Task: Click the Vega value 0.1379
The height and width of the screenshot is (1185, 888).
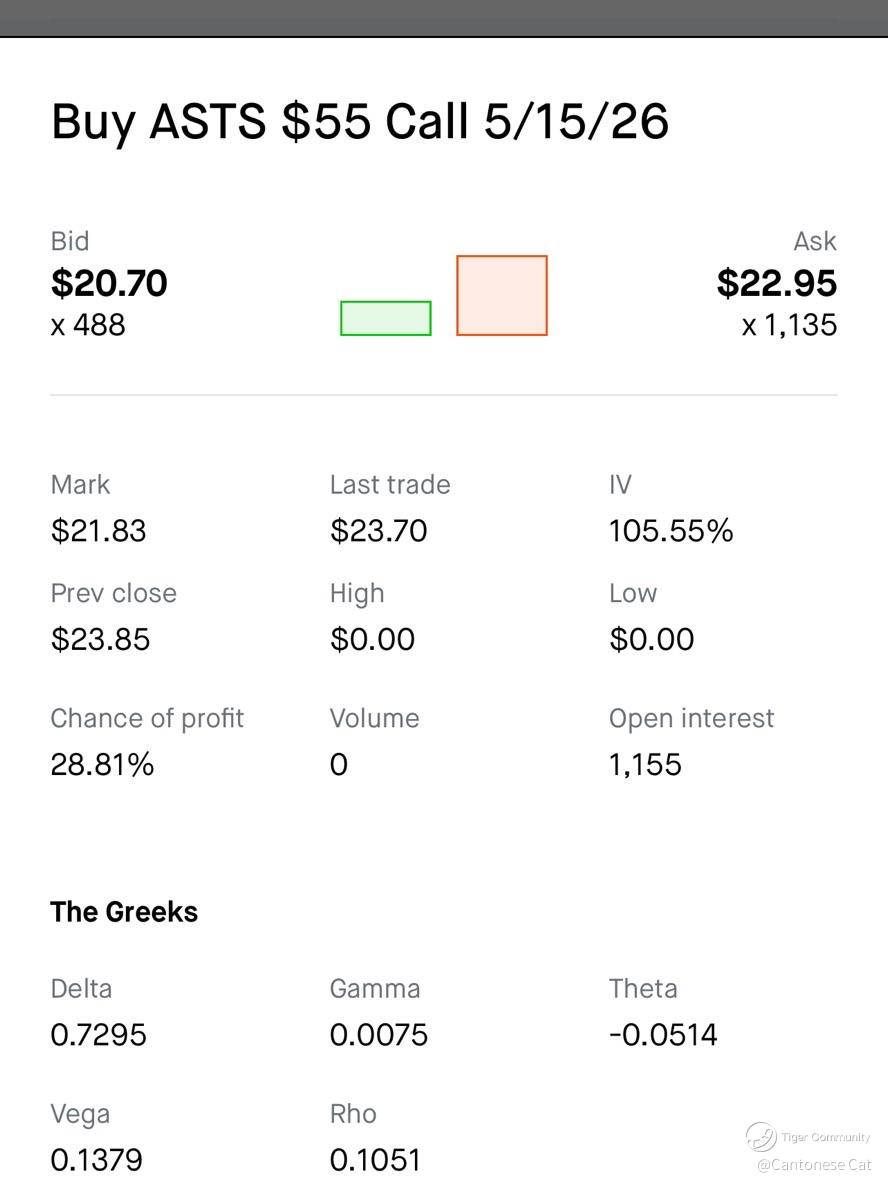Action: pos(96,1160)
